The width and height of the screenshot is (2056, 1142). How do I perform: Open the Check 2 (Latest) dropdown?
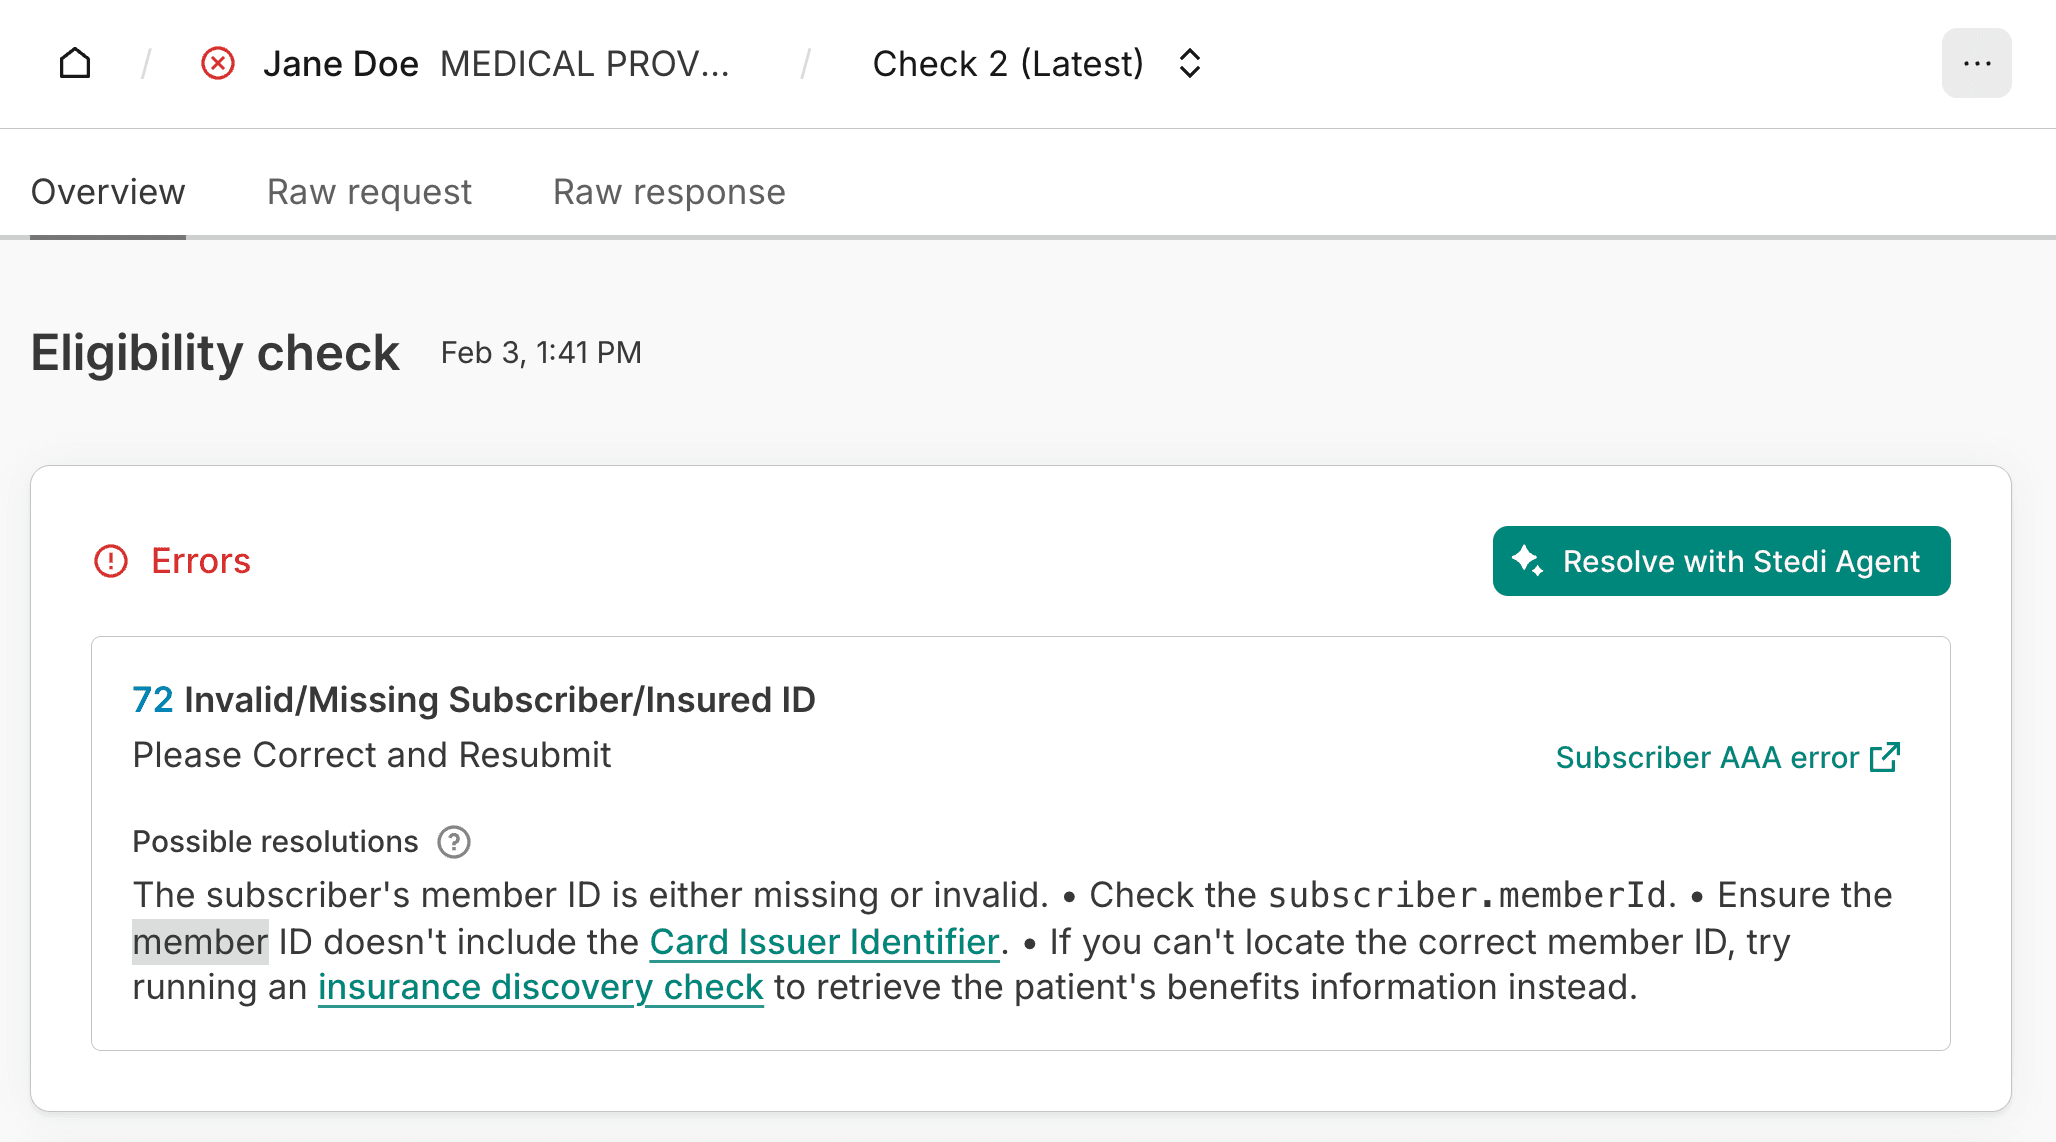tap(1008, 64)
